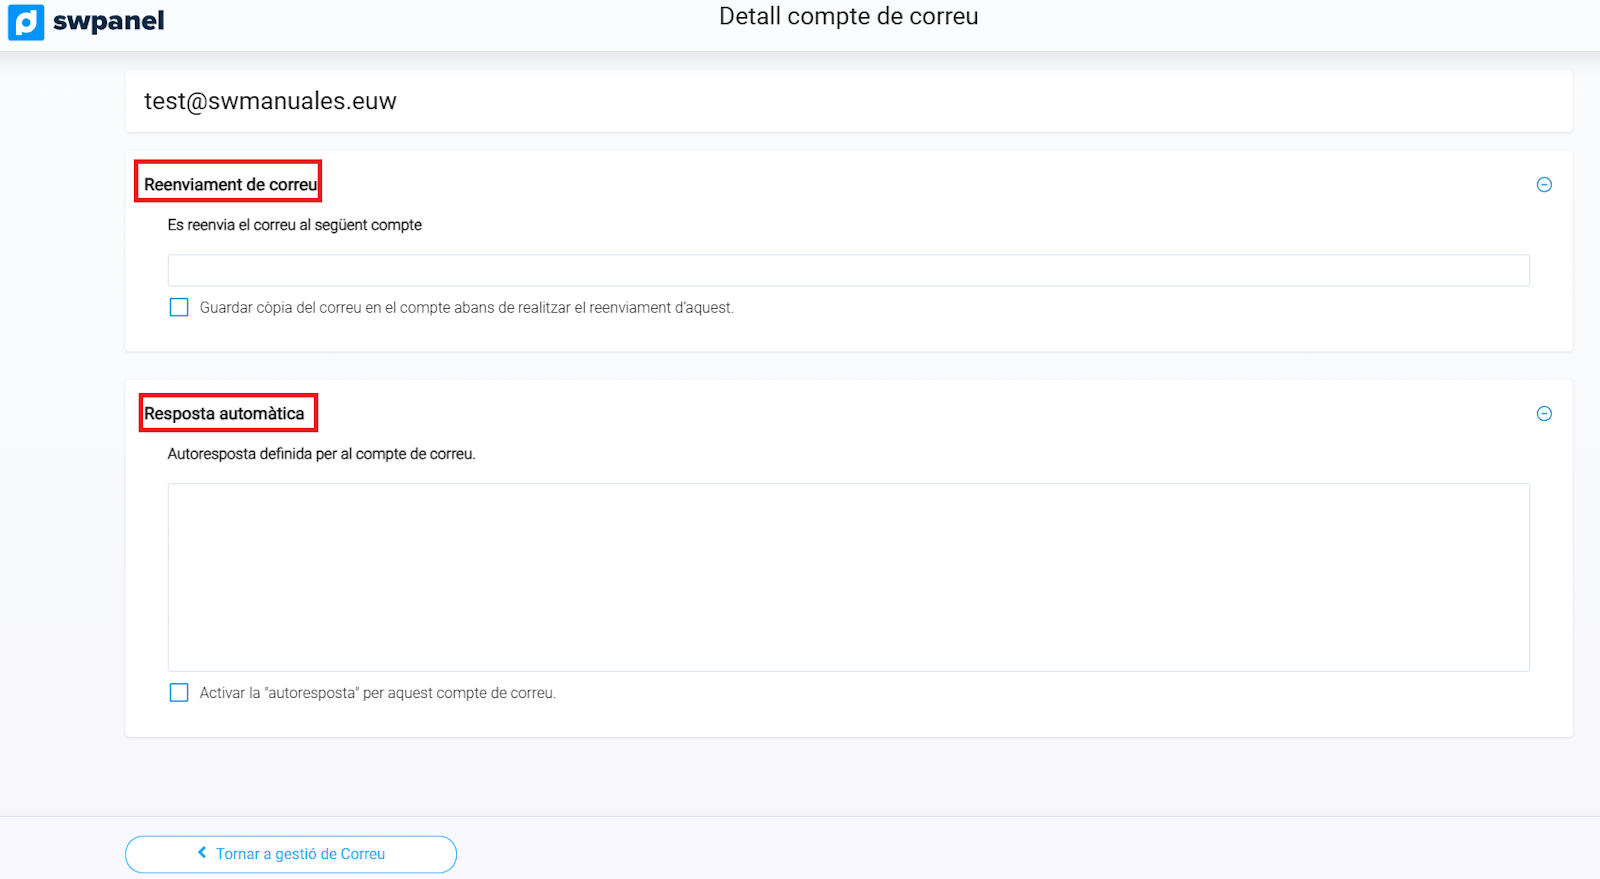
Task: Click the swpanel logo icon
Action: point(26,21)
